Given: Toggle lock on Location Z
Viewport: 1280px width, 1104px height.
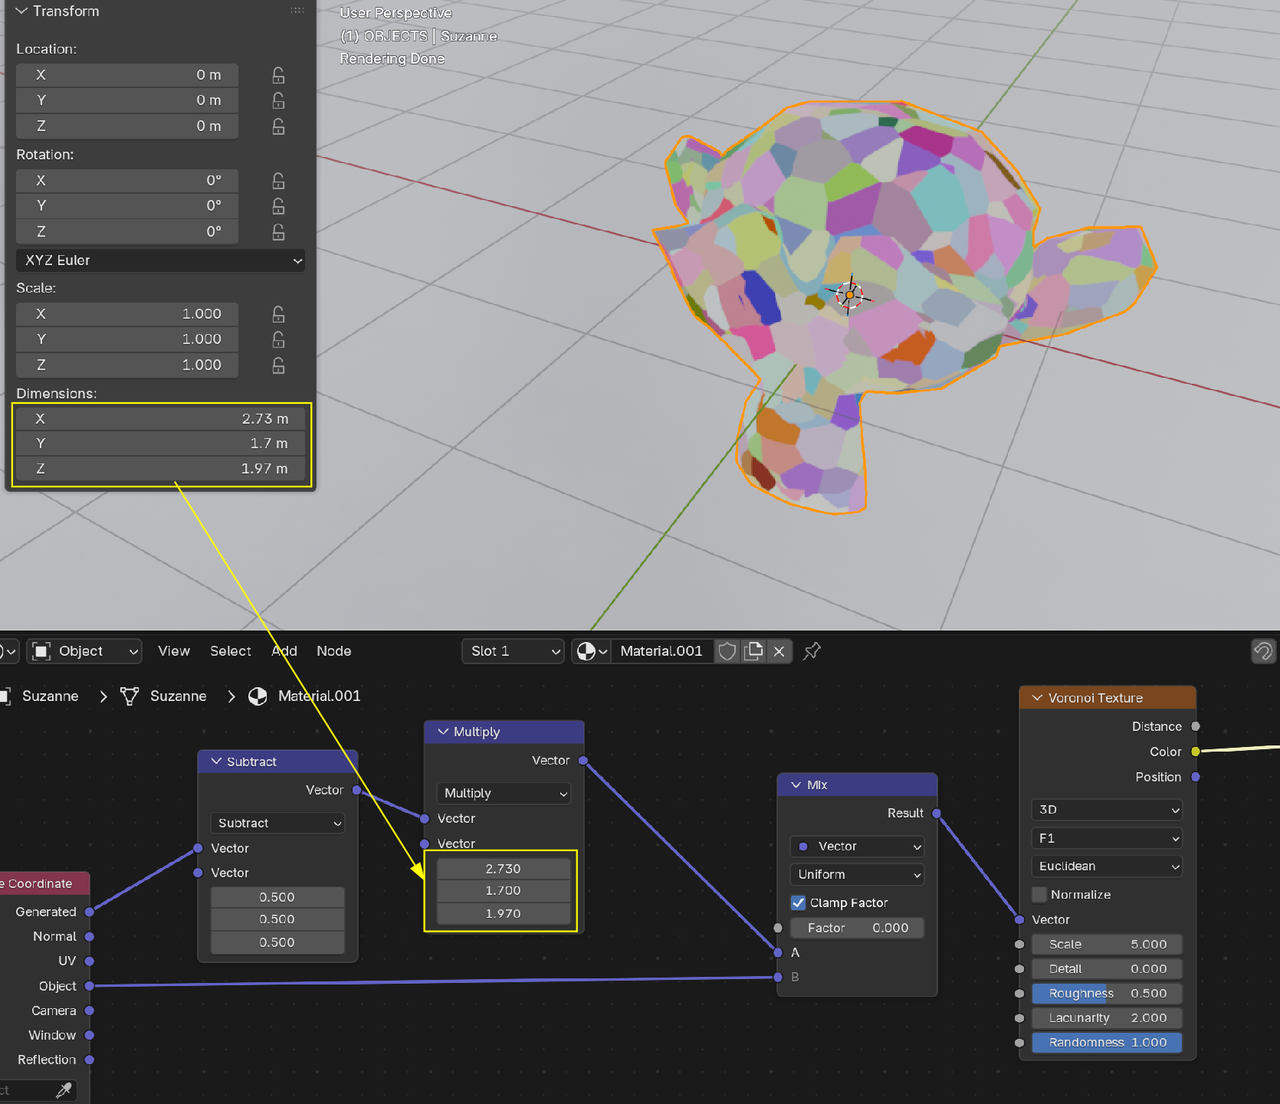Looking at the screenshot, I should point(278,127).
